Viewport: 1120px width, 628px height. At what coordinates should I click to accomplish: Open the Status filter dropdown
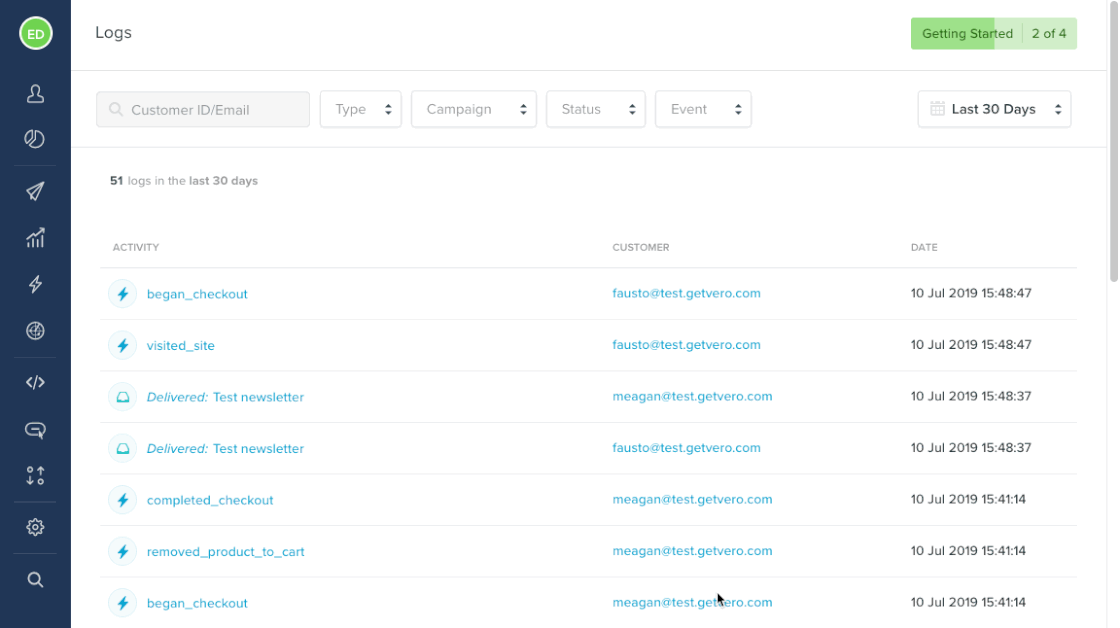(595, 109)
